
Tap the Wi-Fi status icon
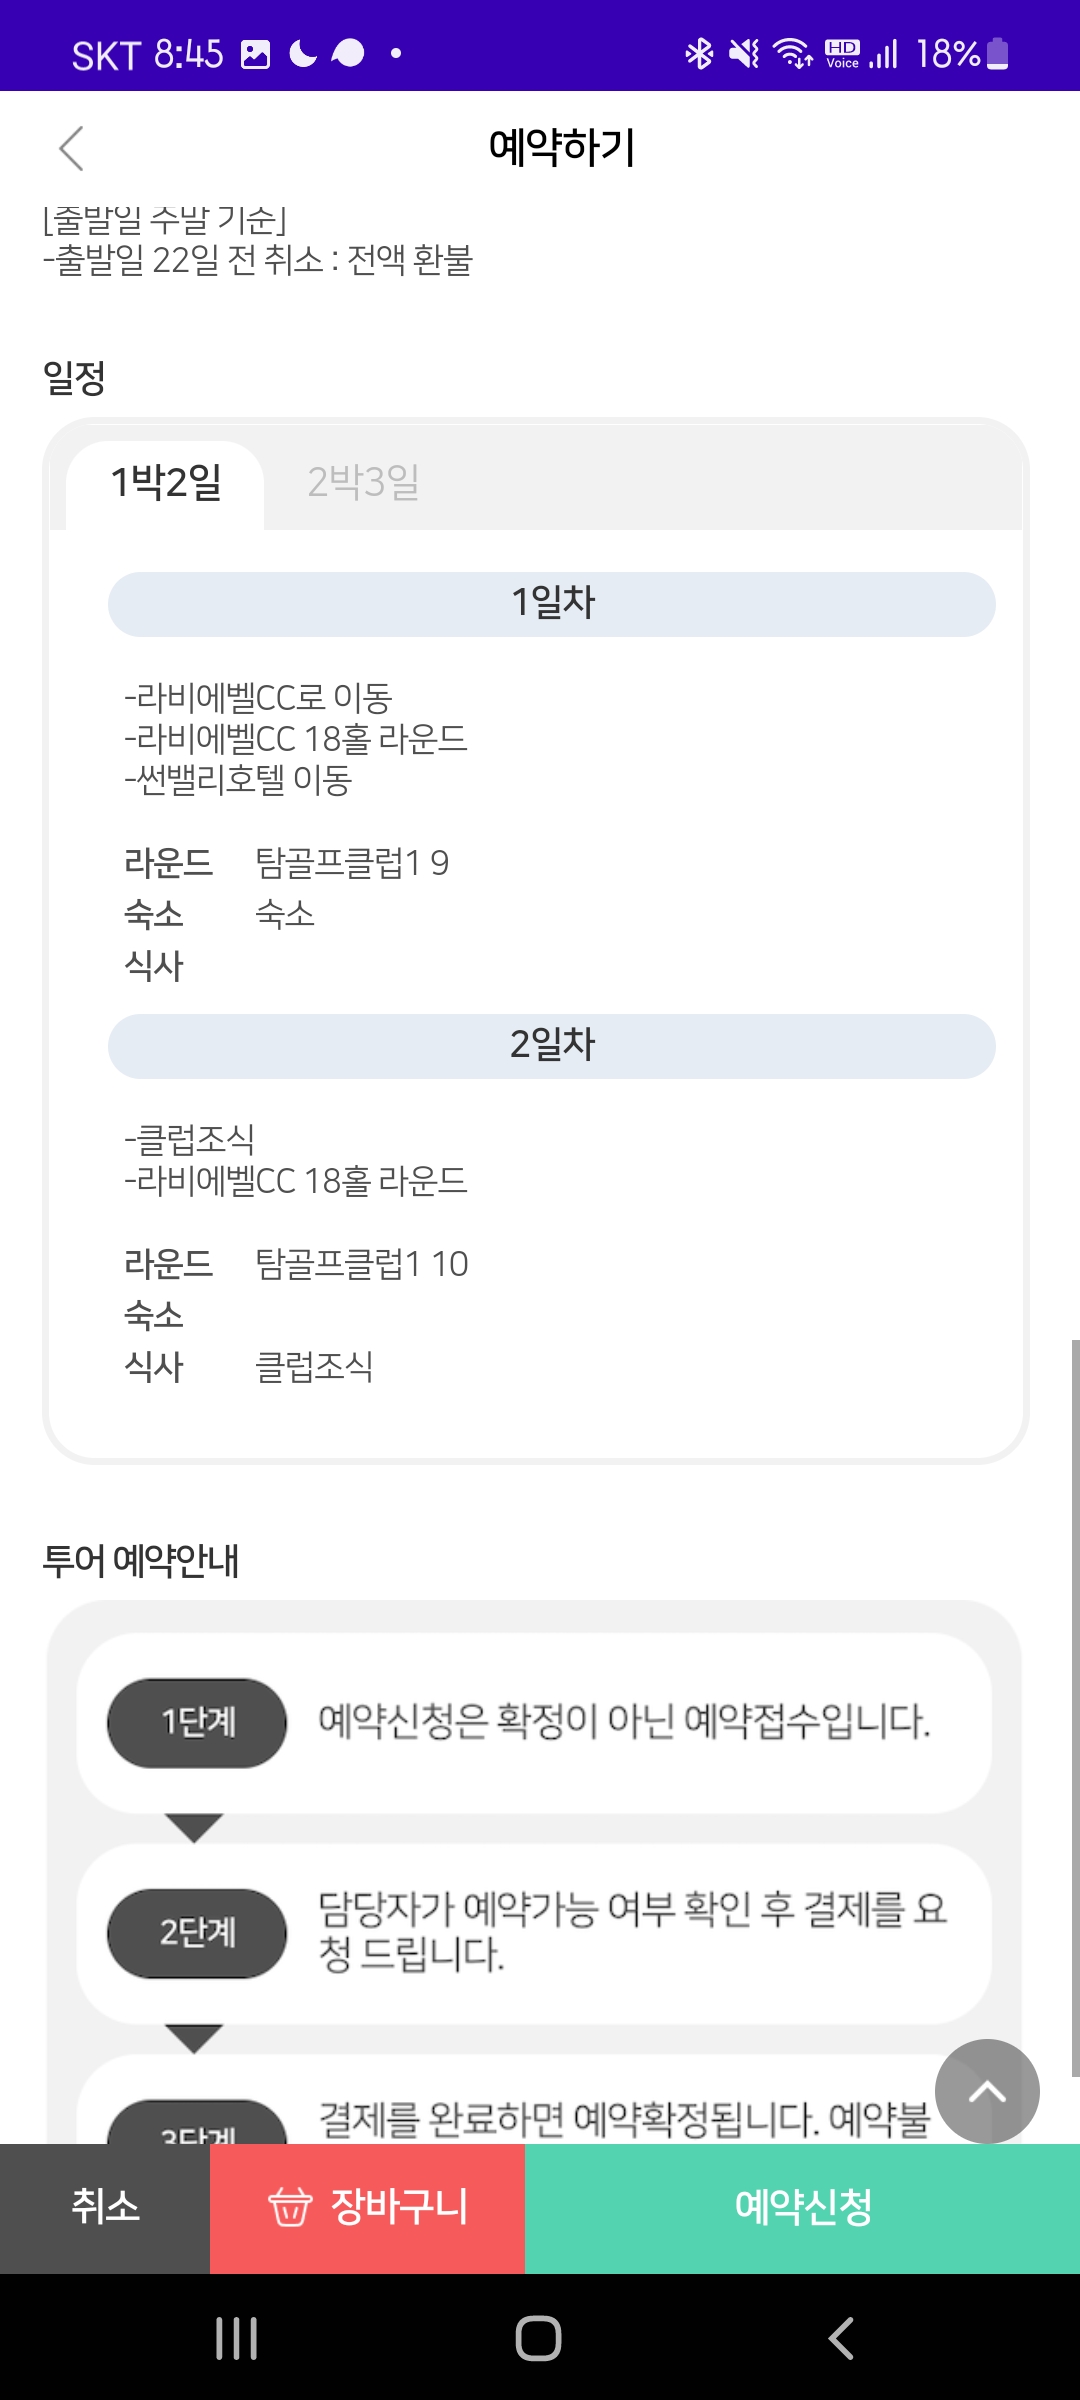[793, 53]
